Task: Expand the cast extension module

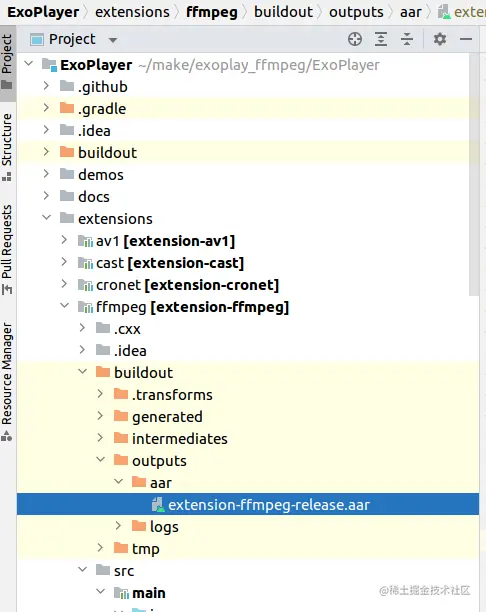Action: (64, 262)
